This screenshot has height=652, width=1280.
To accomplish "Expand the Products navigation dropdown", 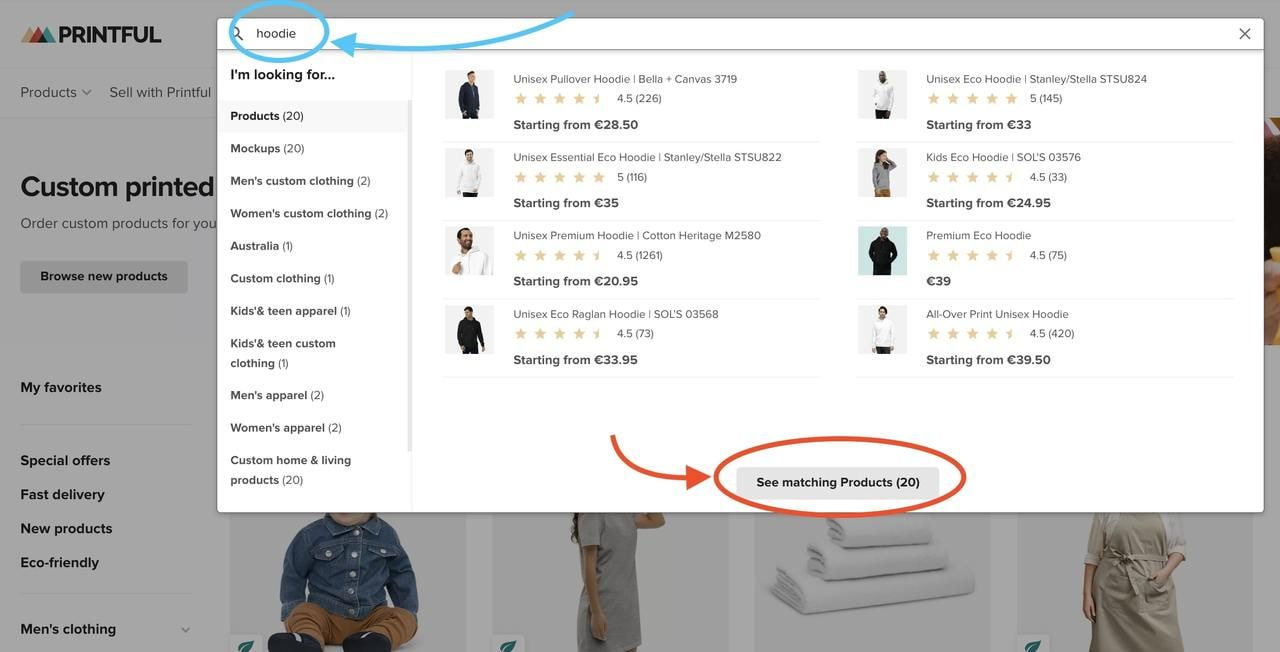I will [x=56, y=92].
